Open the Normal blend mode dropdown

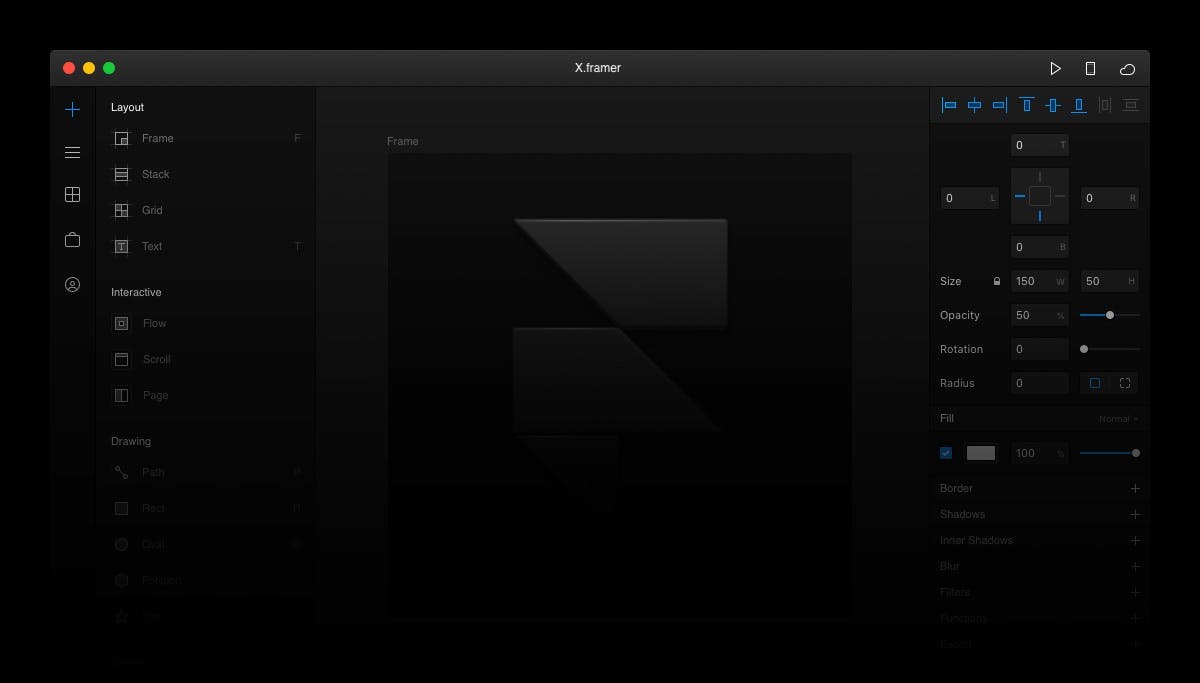point(1118,419)
